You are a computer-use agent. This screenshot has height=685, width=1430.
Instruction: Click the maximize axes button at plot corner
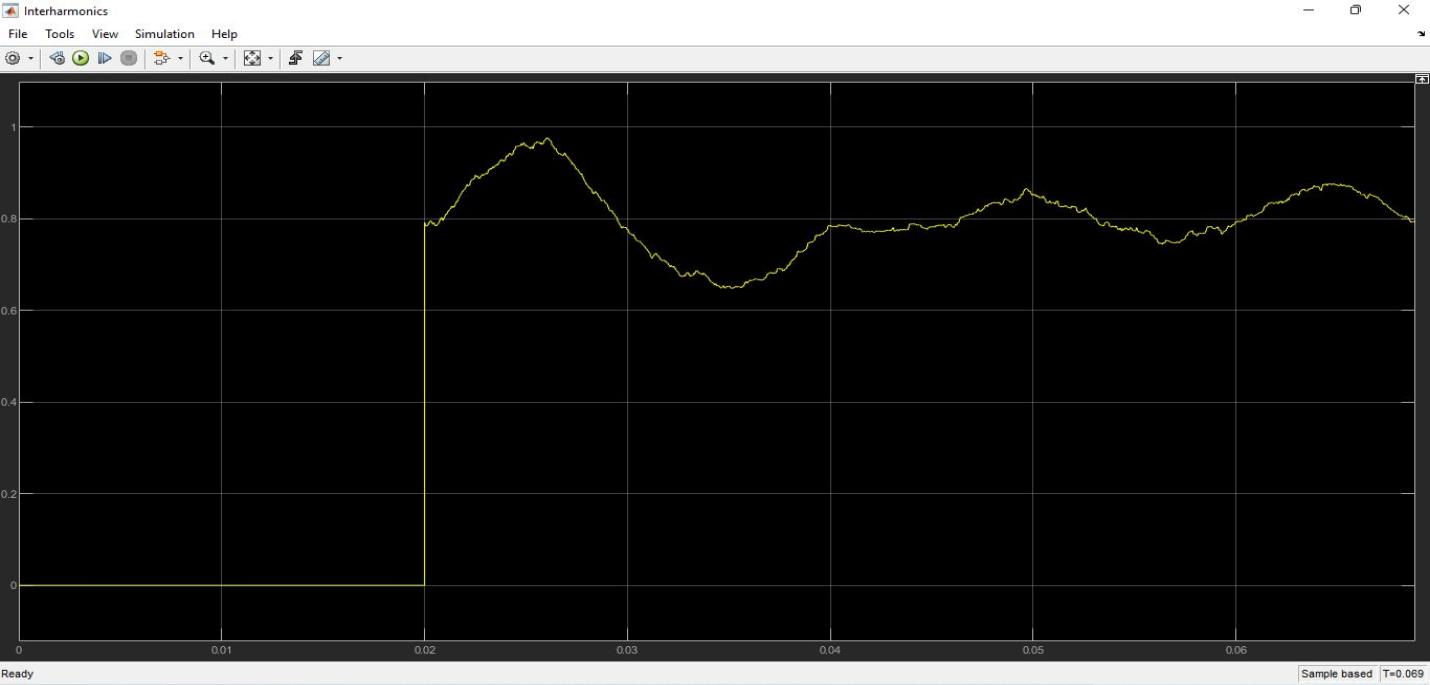tap(1422, 79)
